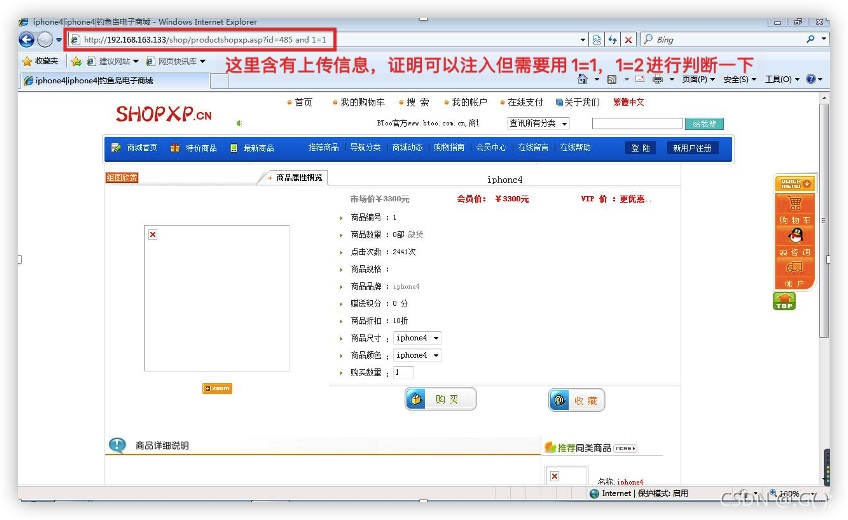
Task: Click the add to favorites bar star icon
Action: point(76,61)
